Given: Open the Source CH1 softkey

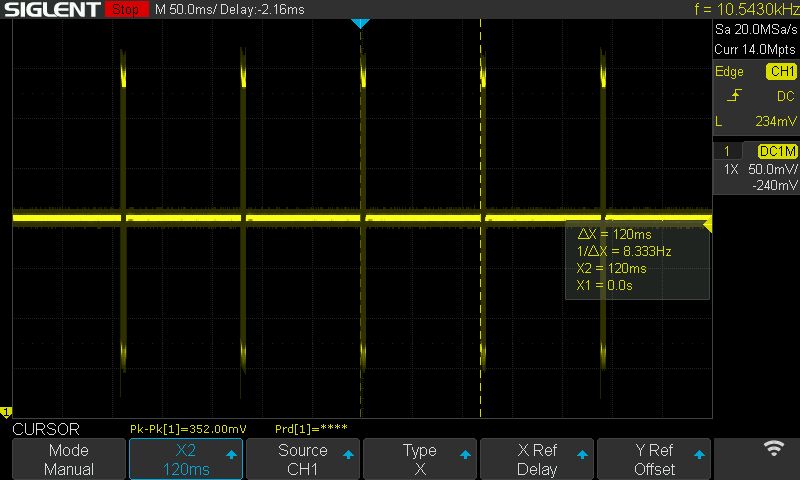Looking at the screenshot, I should (303, 459).
